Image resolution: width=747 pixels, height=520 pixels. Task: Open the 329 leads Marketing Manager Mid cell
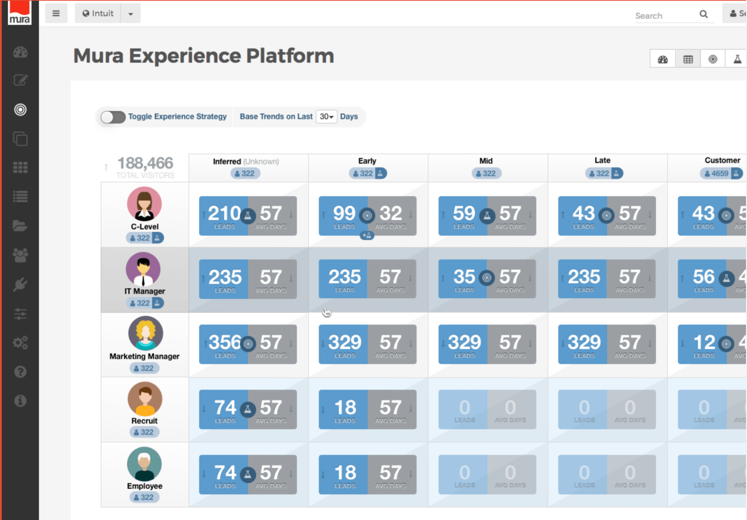point(487,344)
